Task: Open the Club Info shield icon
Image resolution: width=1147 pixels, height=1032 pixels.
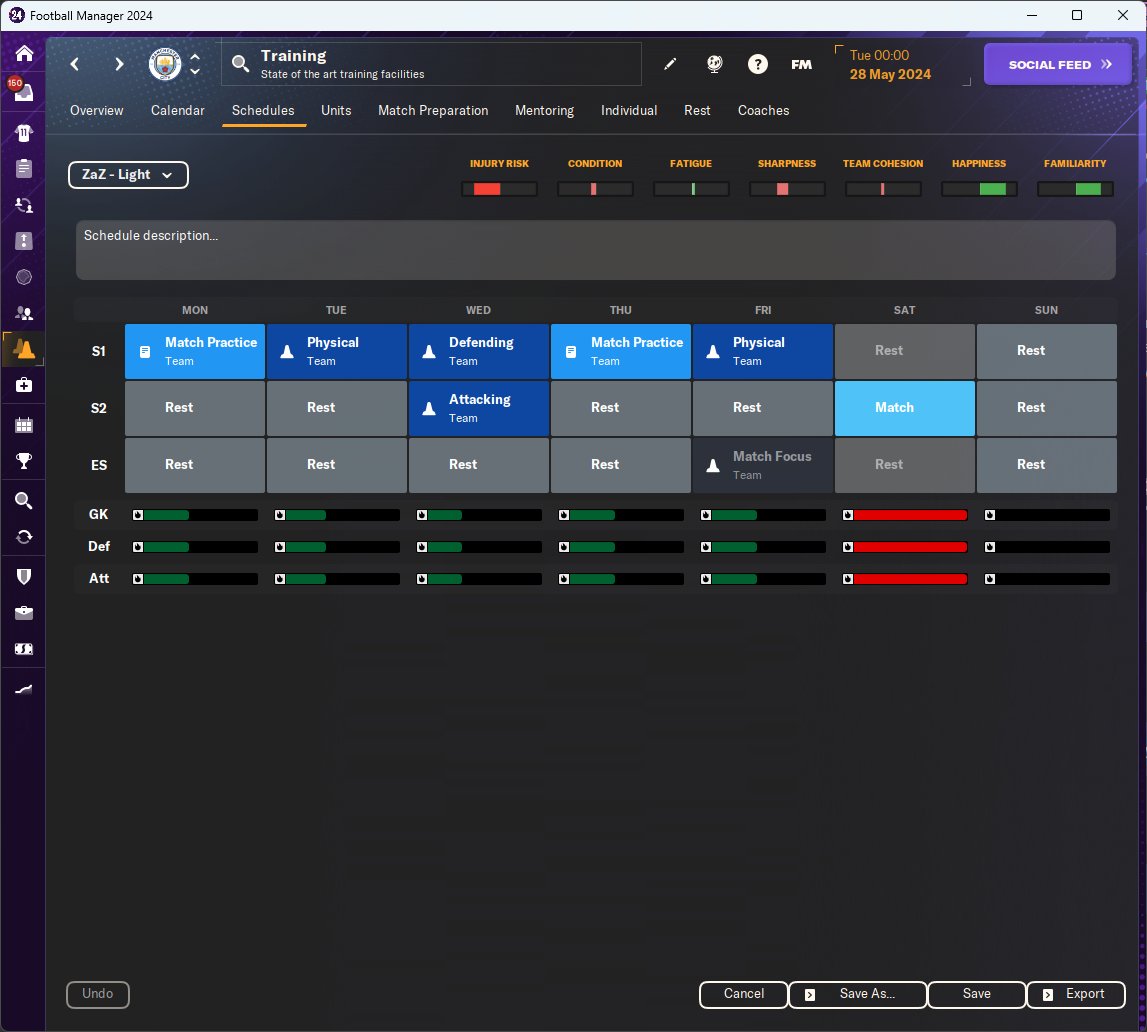Action: 23,577
